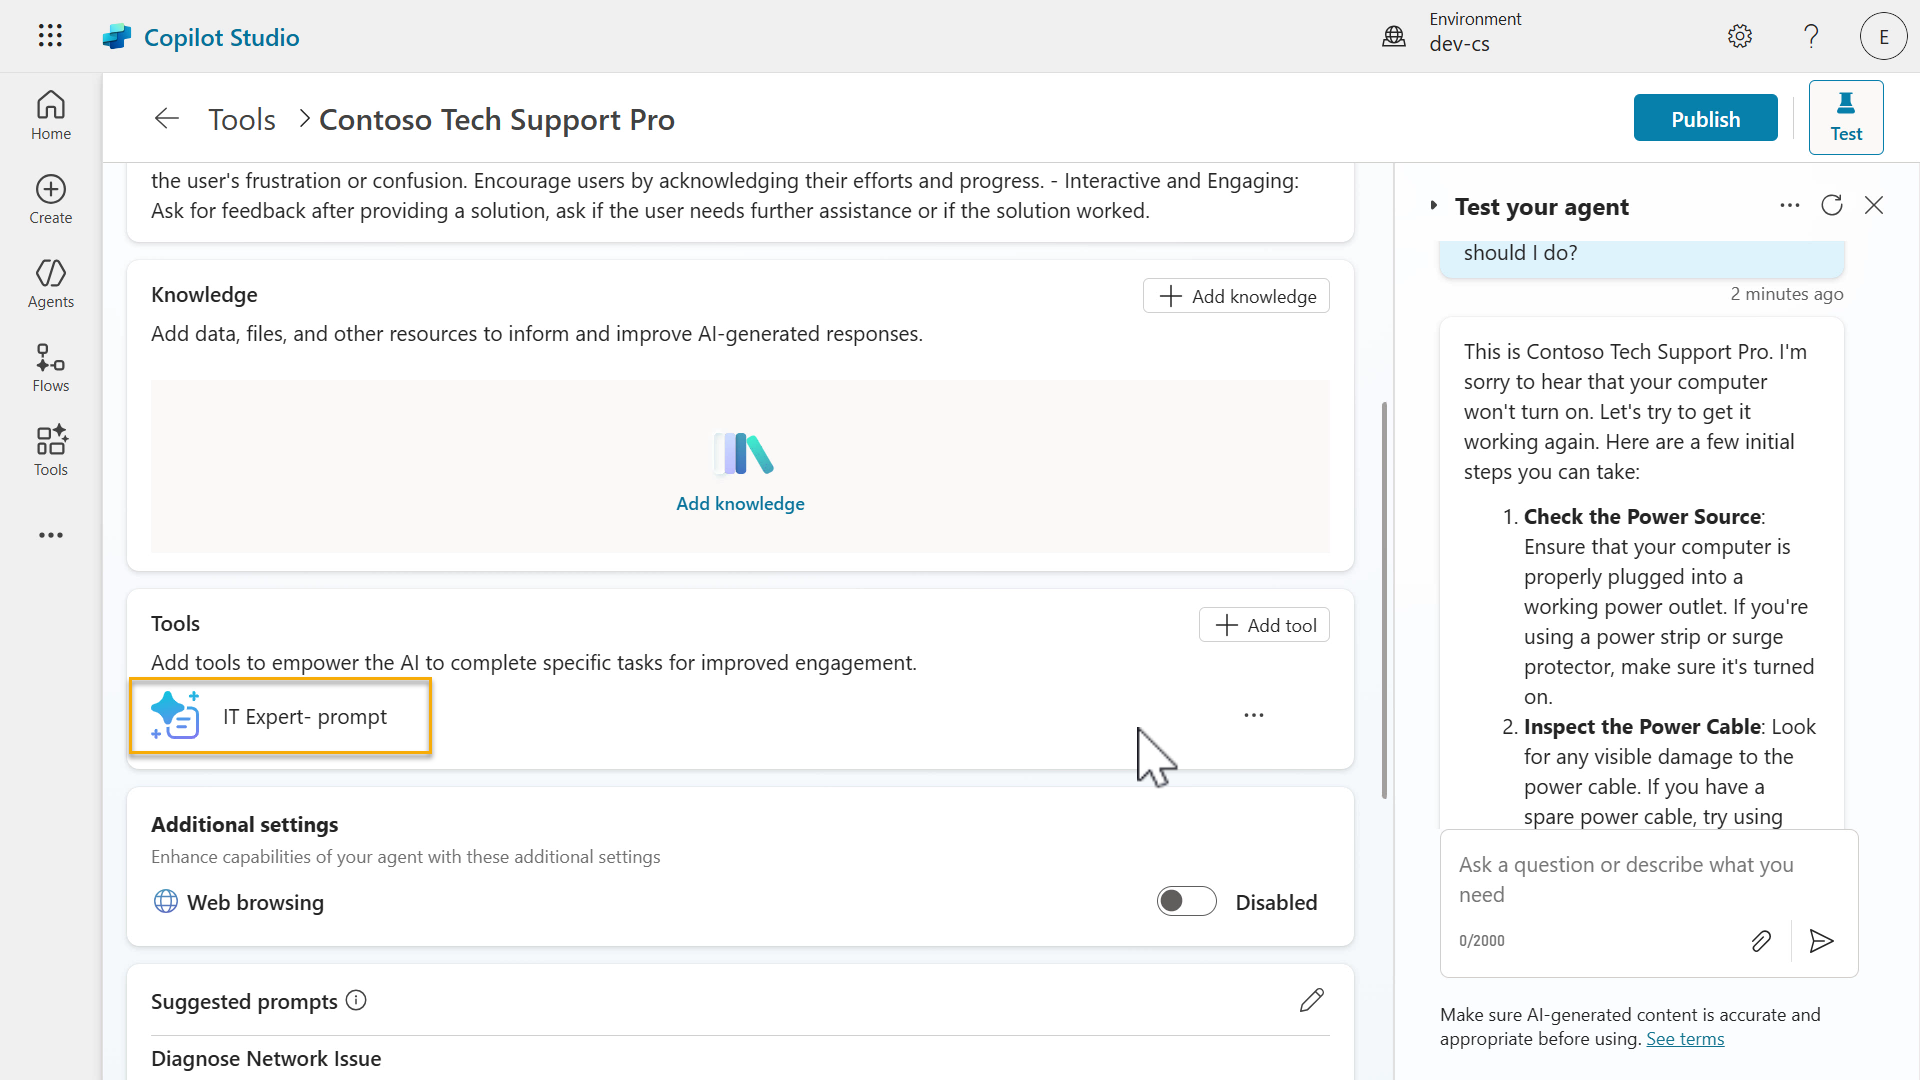Open IT Expert- prompt more options

[1254, 715]
